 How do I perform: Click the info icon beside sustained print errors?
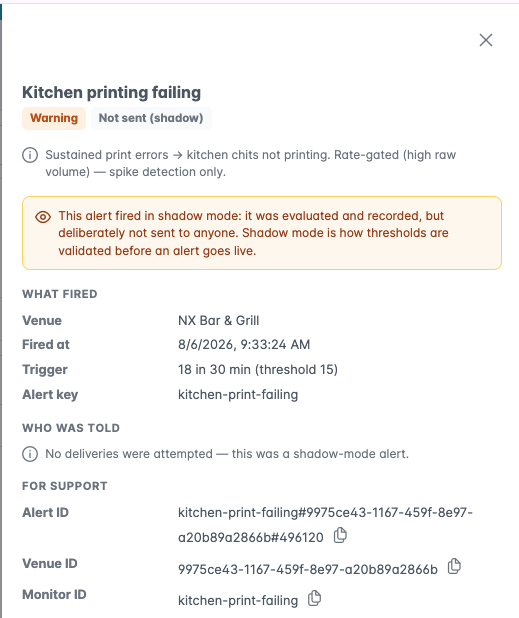pyautogui.click(x=30, y=155)
